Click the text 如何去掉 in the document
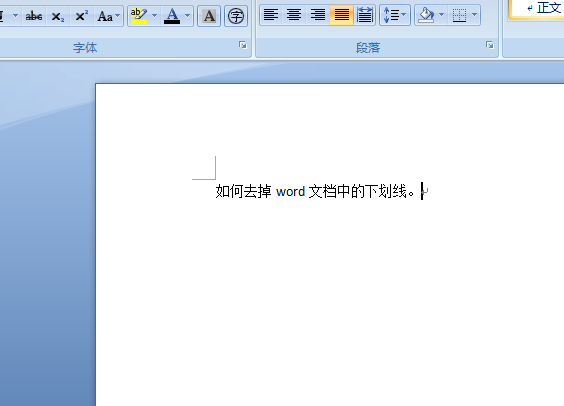This screenshot has width=564, height=406. (x=244, y=191)
